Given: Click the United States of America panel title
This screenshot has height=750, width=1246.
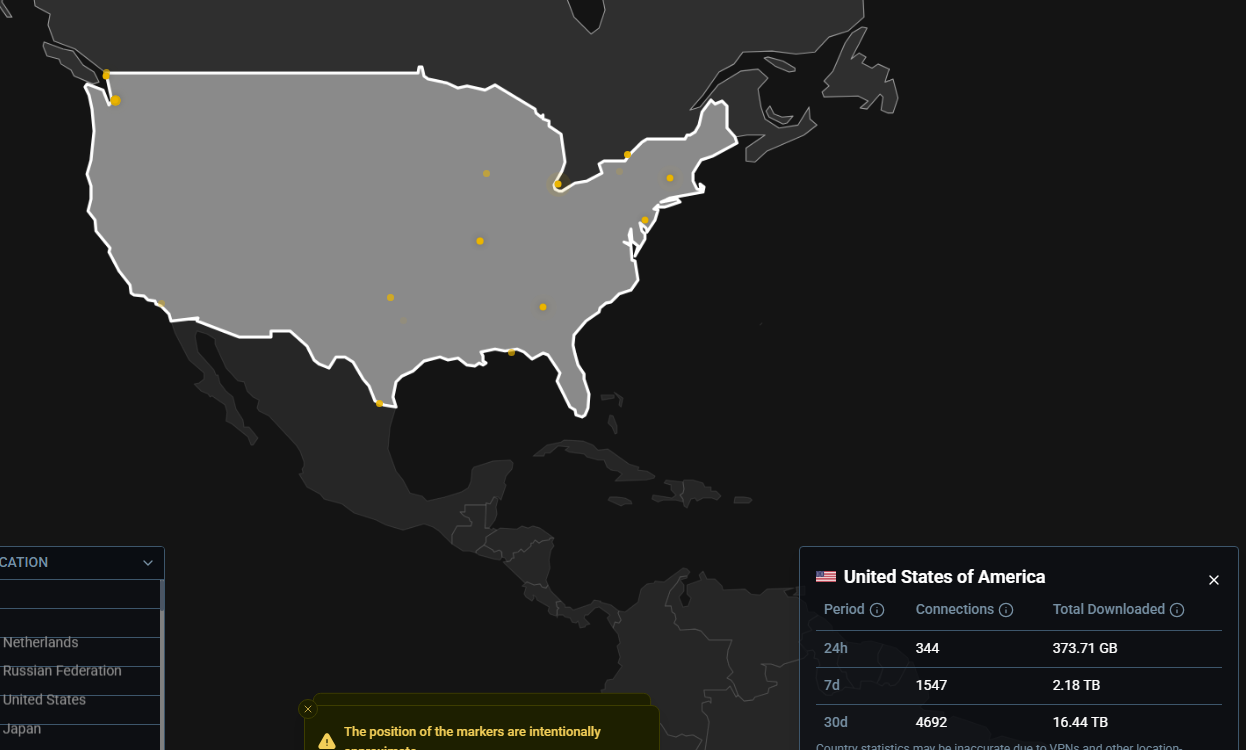Looking at the screenshot, I should click(944, 577).
